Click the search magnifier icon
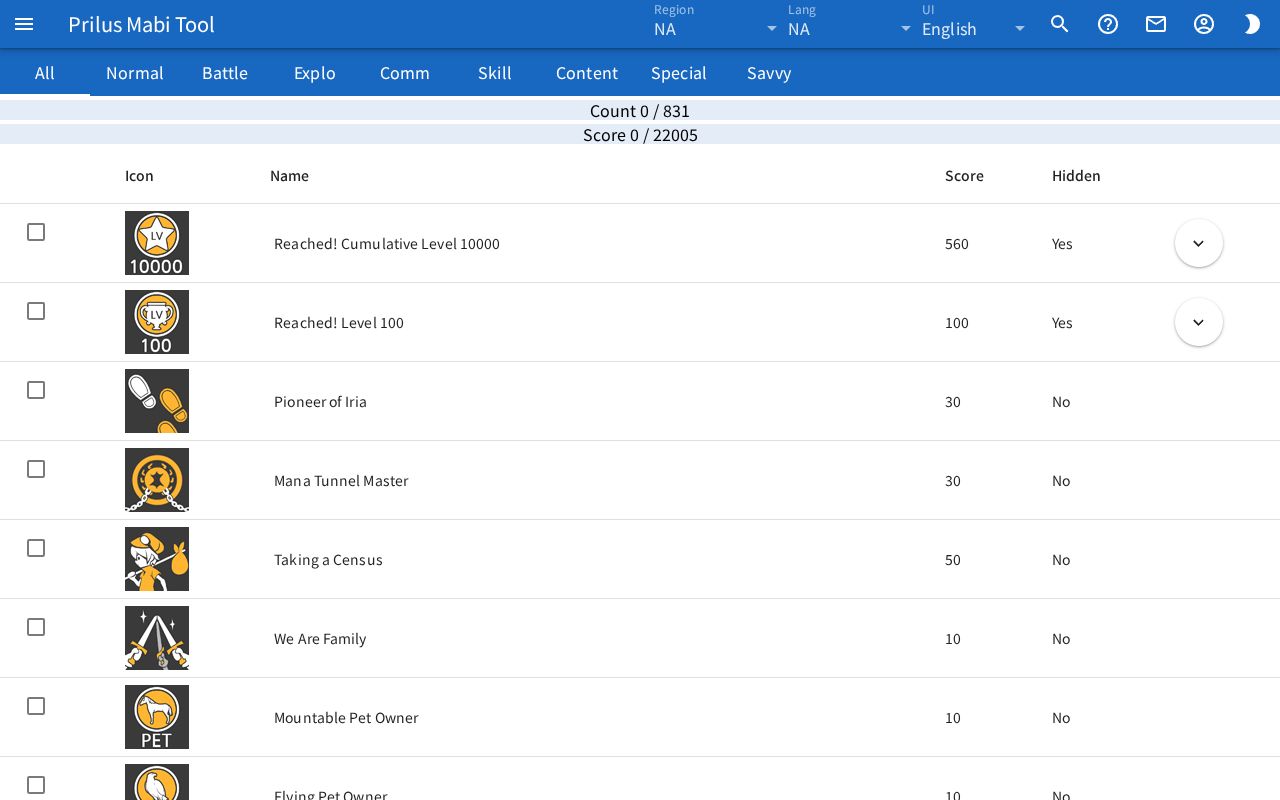The image size is (1280, 800). (x=1060, y=24)
